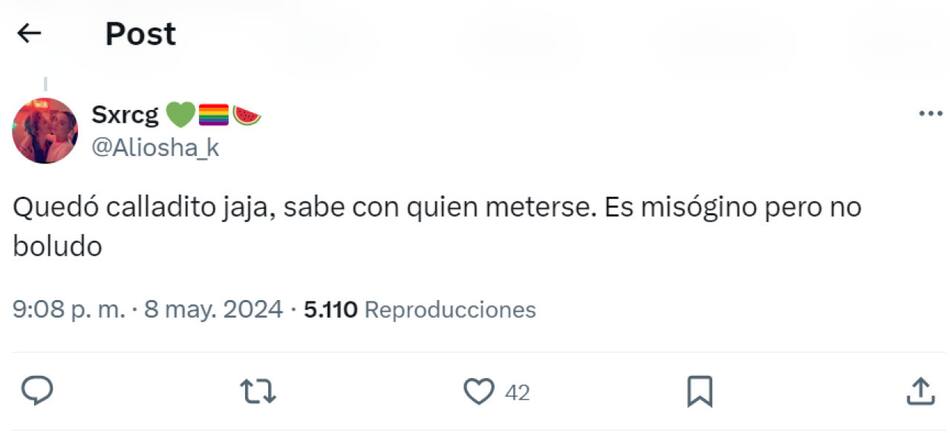The height and width of the screenshot is (433, 950).
Task: Repost this tweet using the retweet icon
Action: pyautogui.click(x=258, y=392)
